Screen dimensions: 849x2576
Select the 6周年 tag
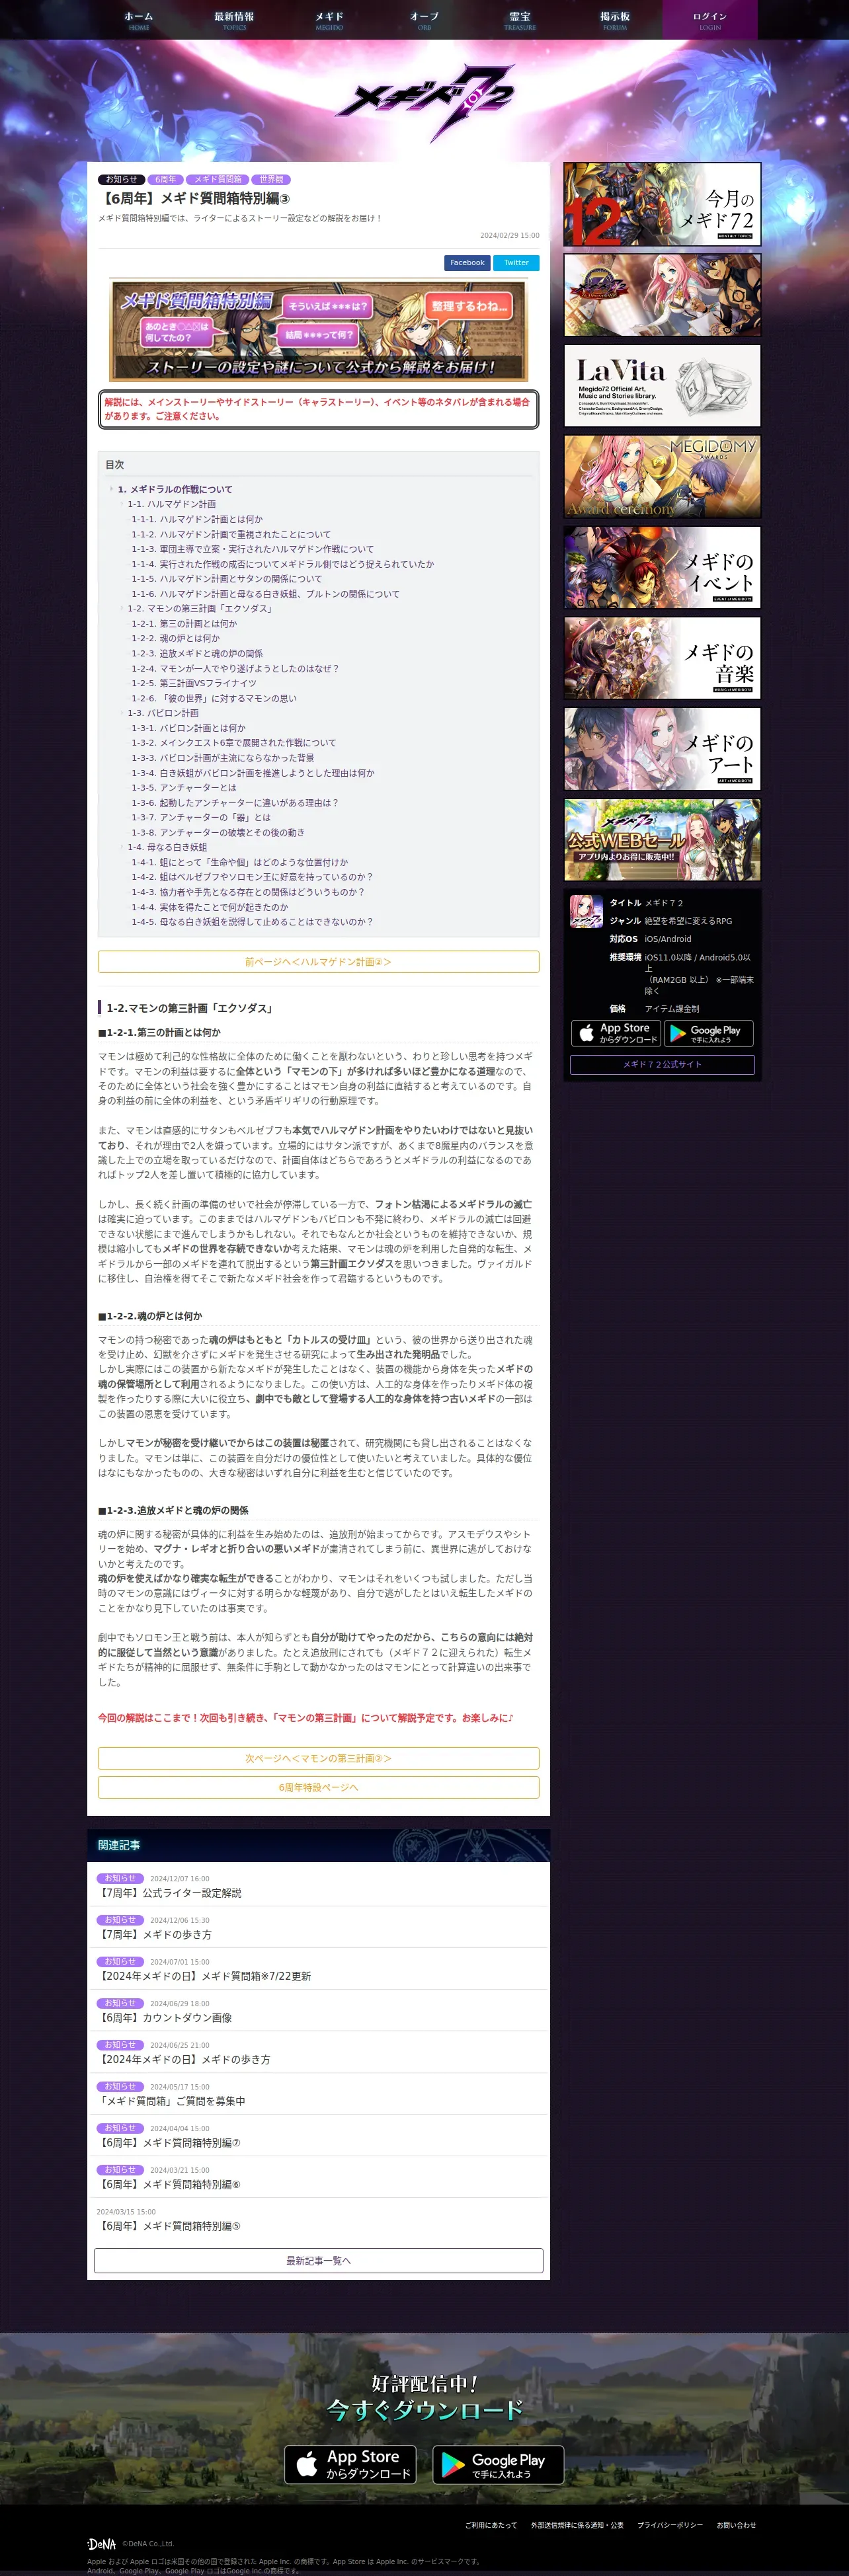[x=165, y=180]
